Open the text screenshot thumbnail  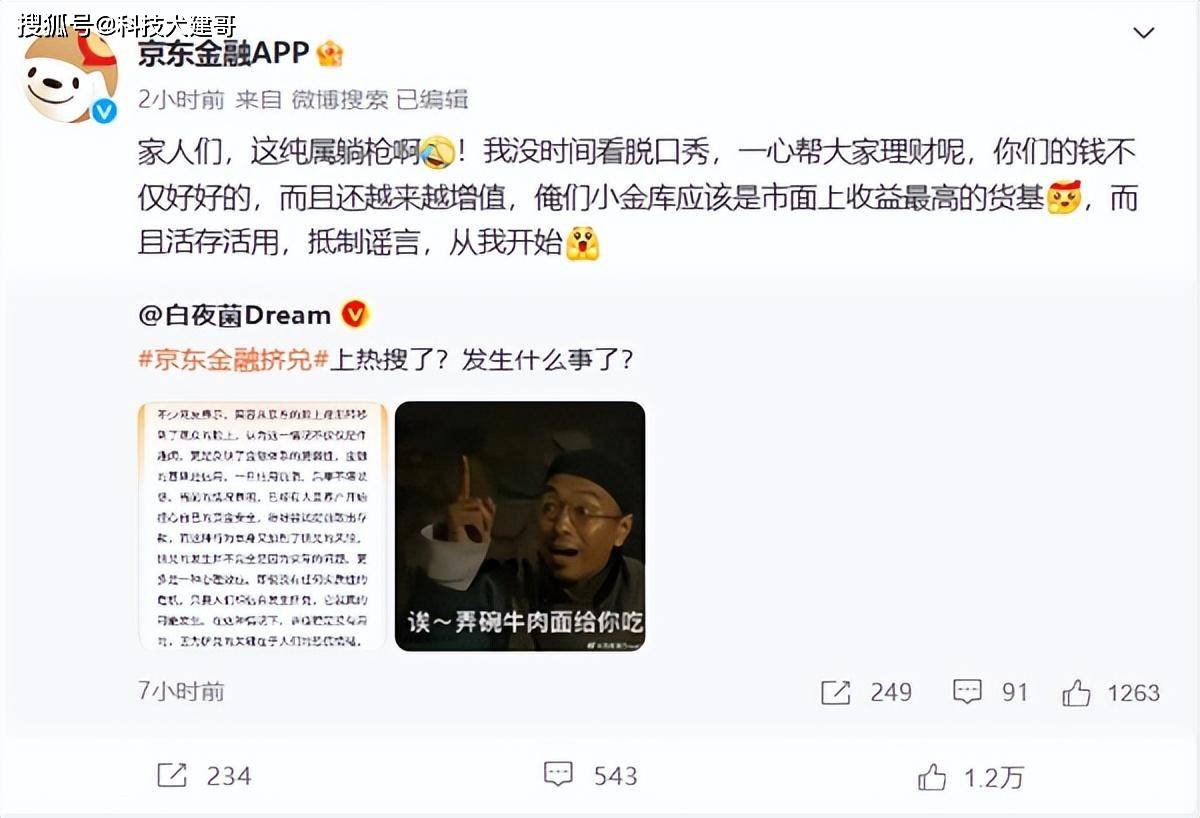pyautogui.click(x=262, y=526)
